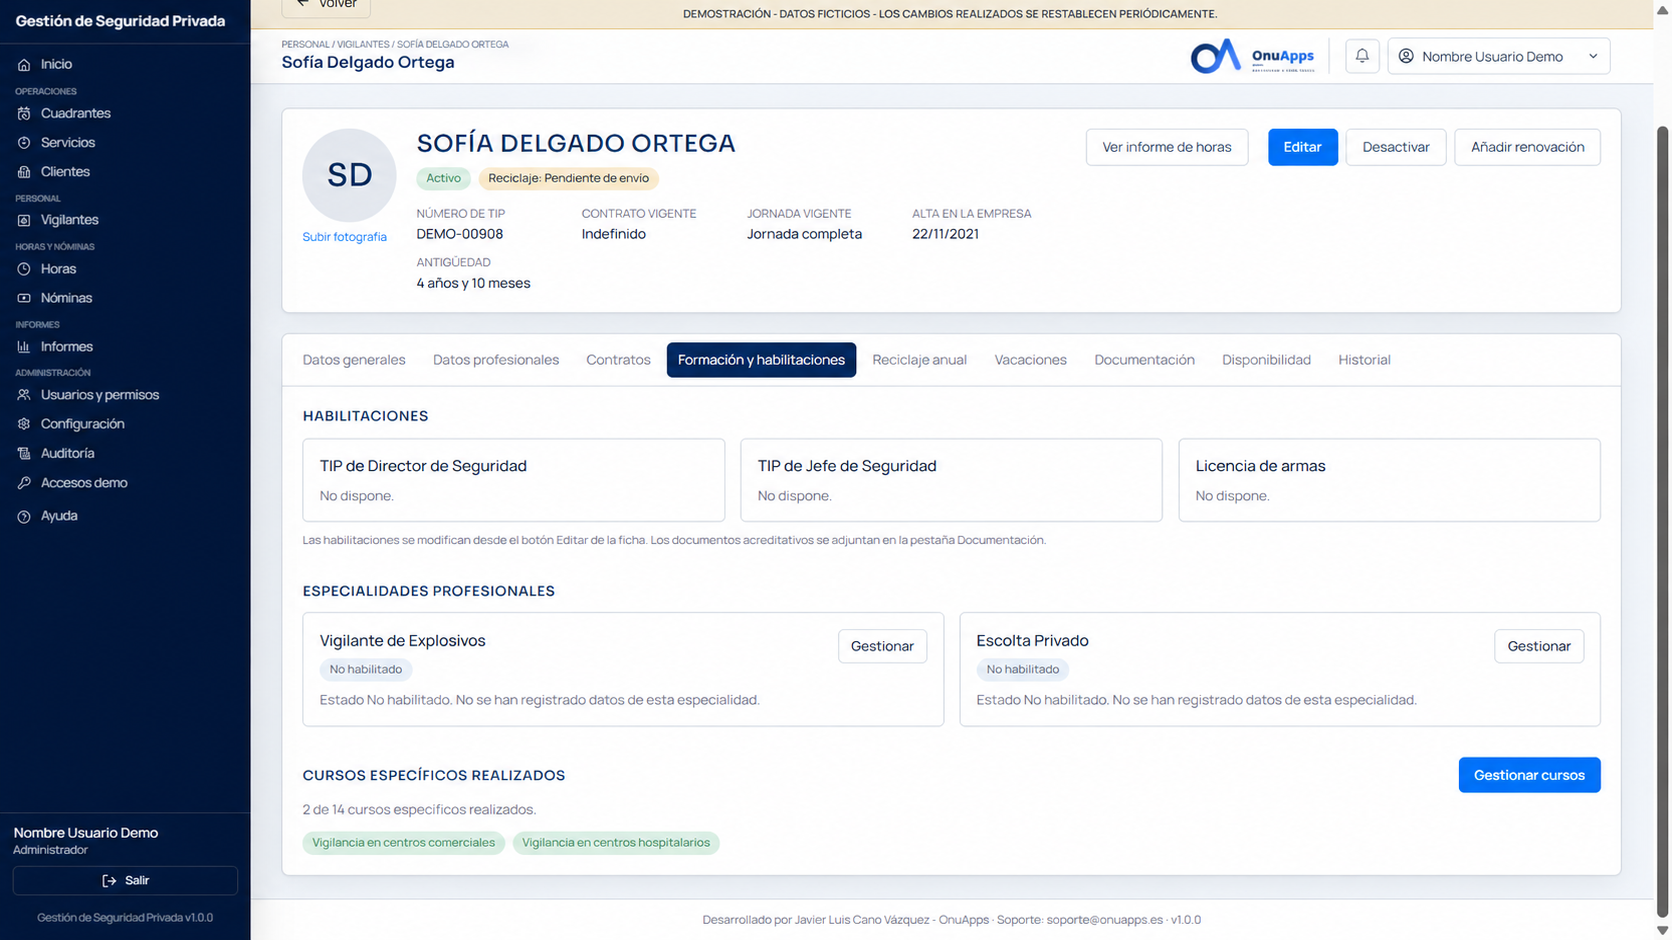Go to the Documentación tab
1672x940 pixels.
click(1144, 360)
